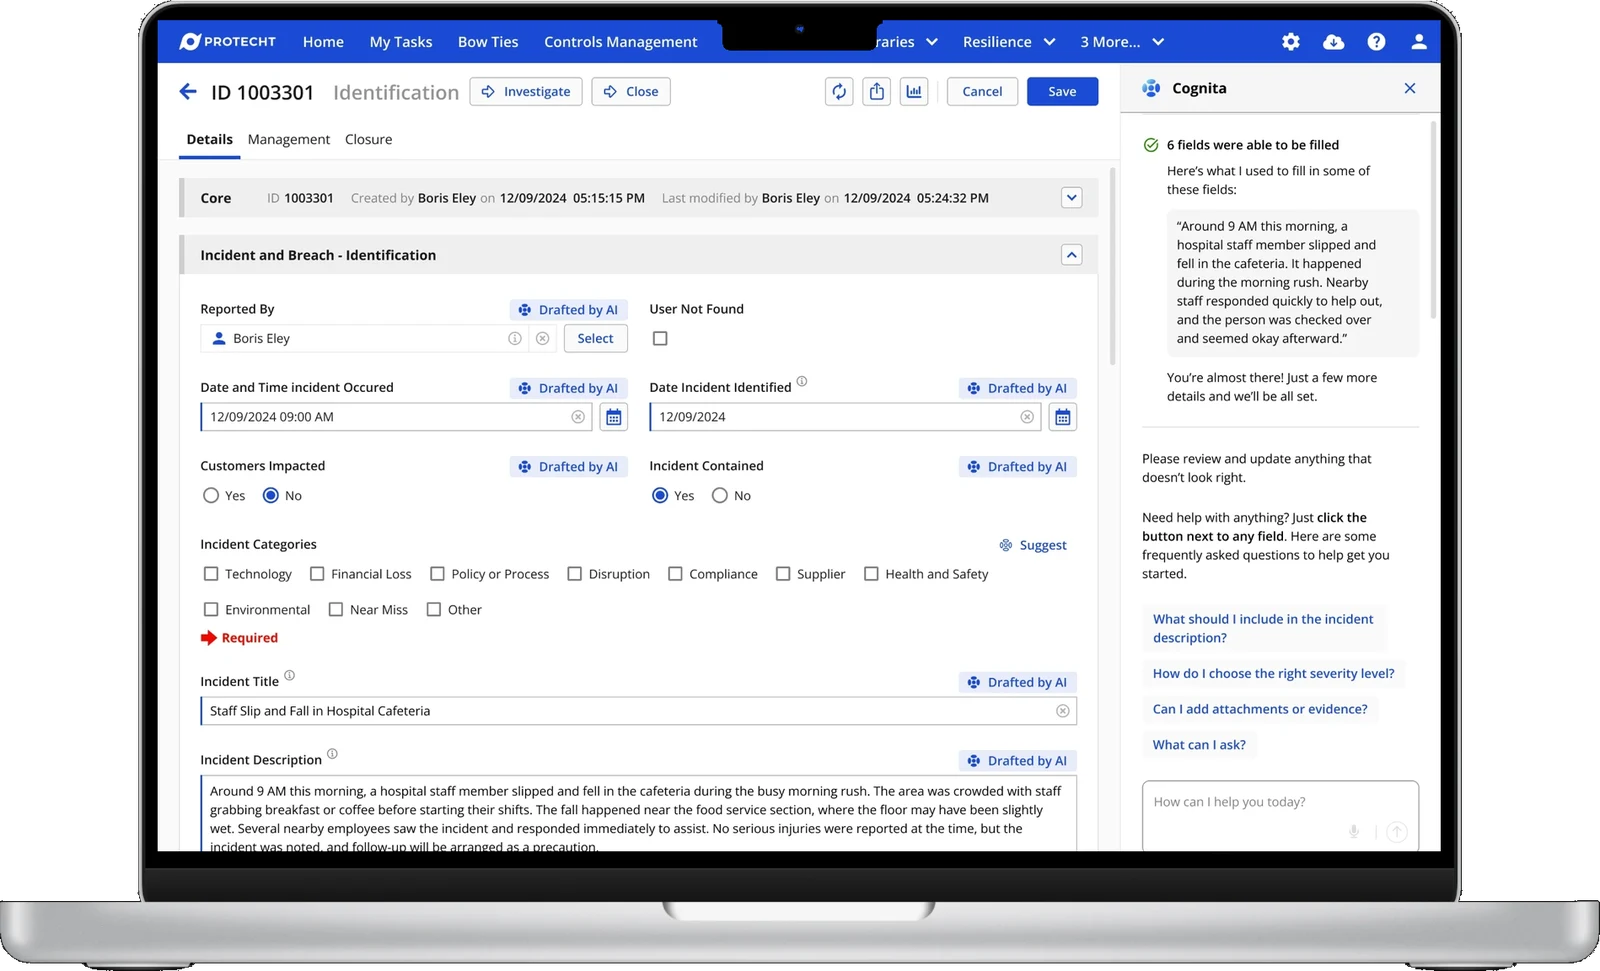Open the settings gear icon
Screen dimensions: 1600x971
coord(1291,42)
